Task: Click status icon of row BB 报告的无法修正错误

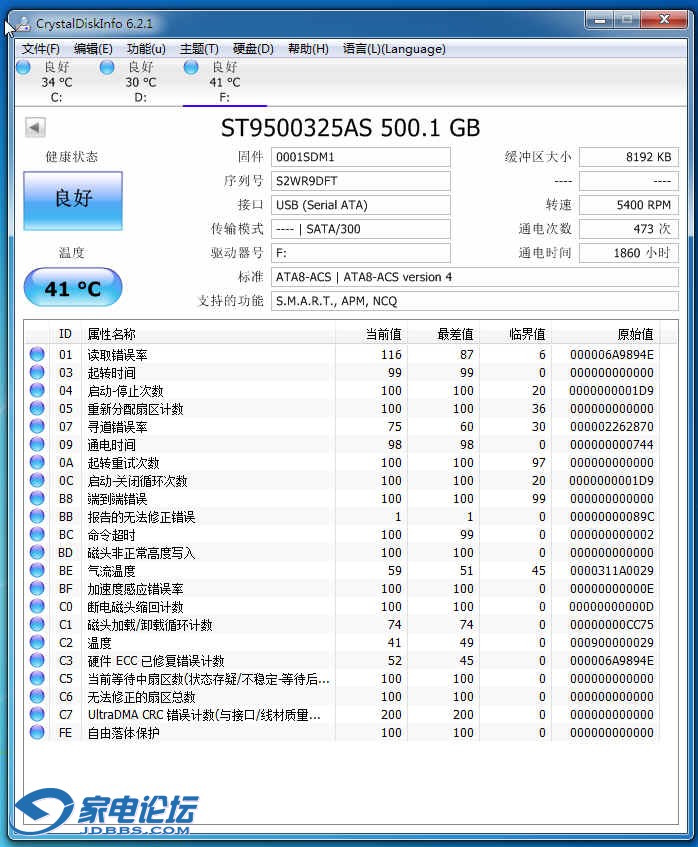Action: click(37, 516)
